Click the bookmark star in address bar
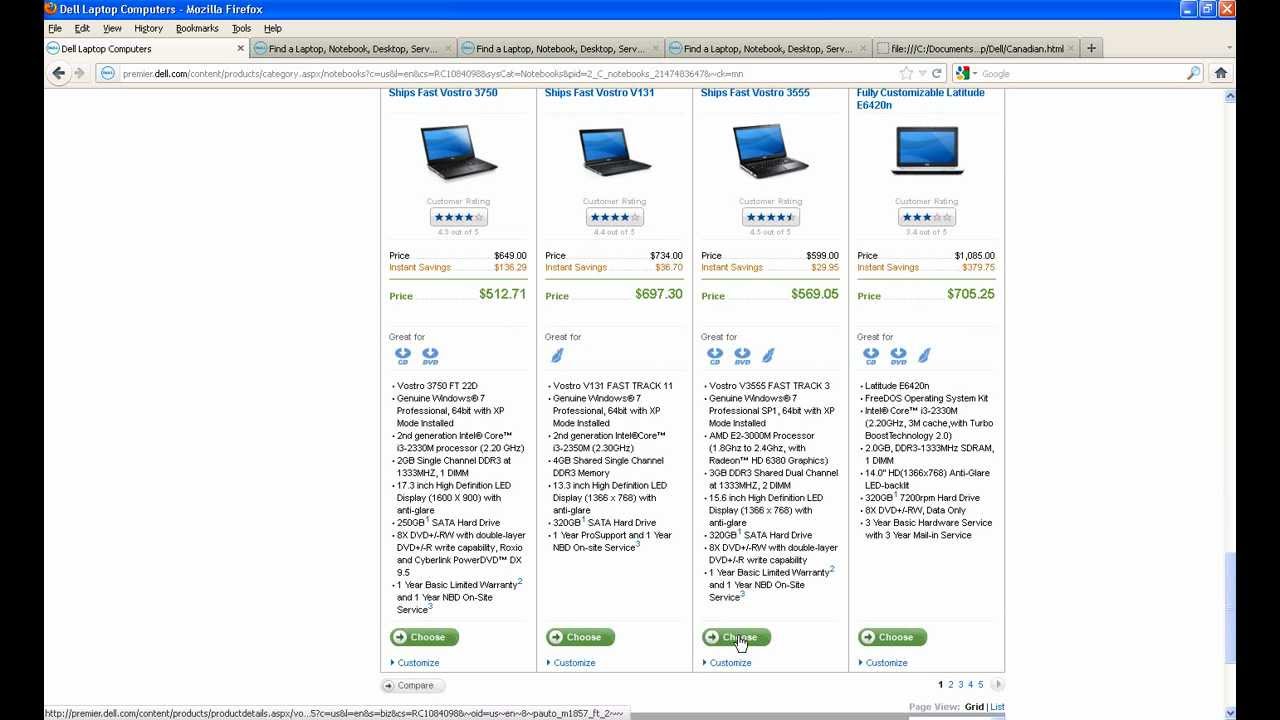The width and height of the screenshot is (1280, 720). point(906,73)
